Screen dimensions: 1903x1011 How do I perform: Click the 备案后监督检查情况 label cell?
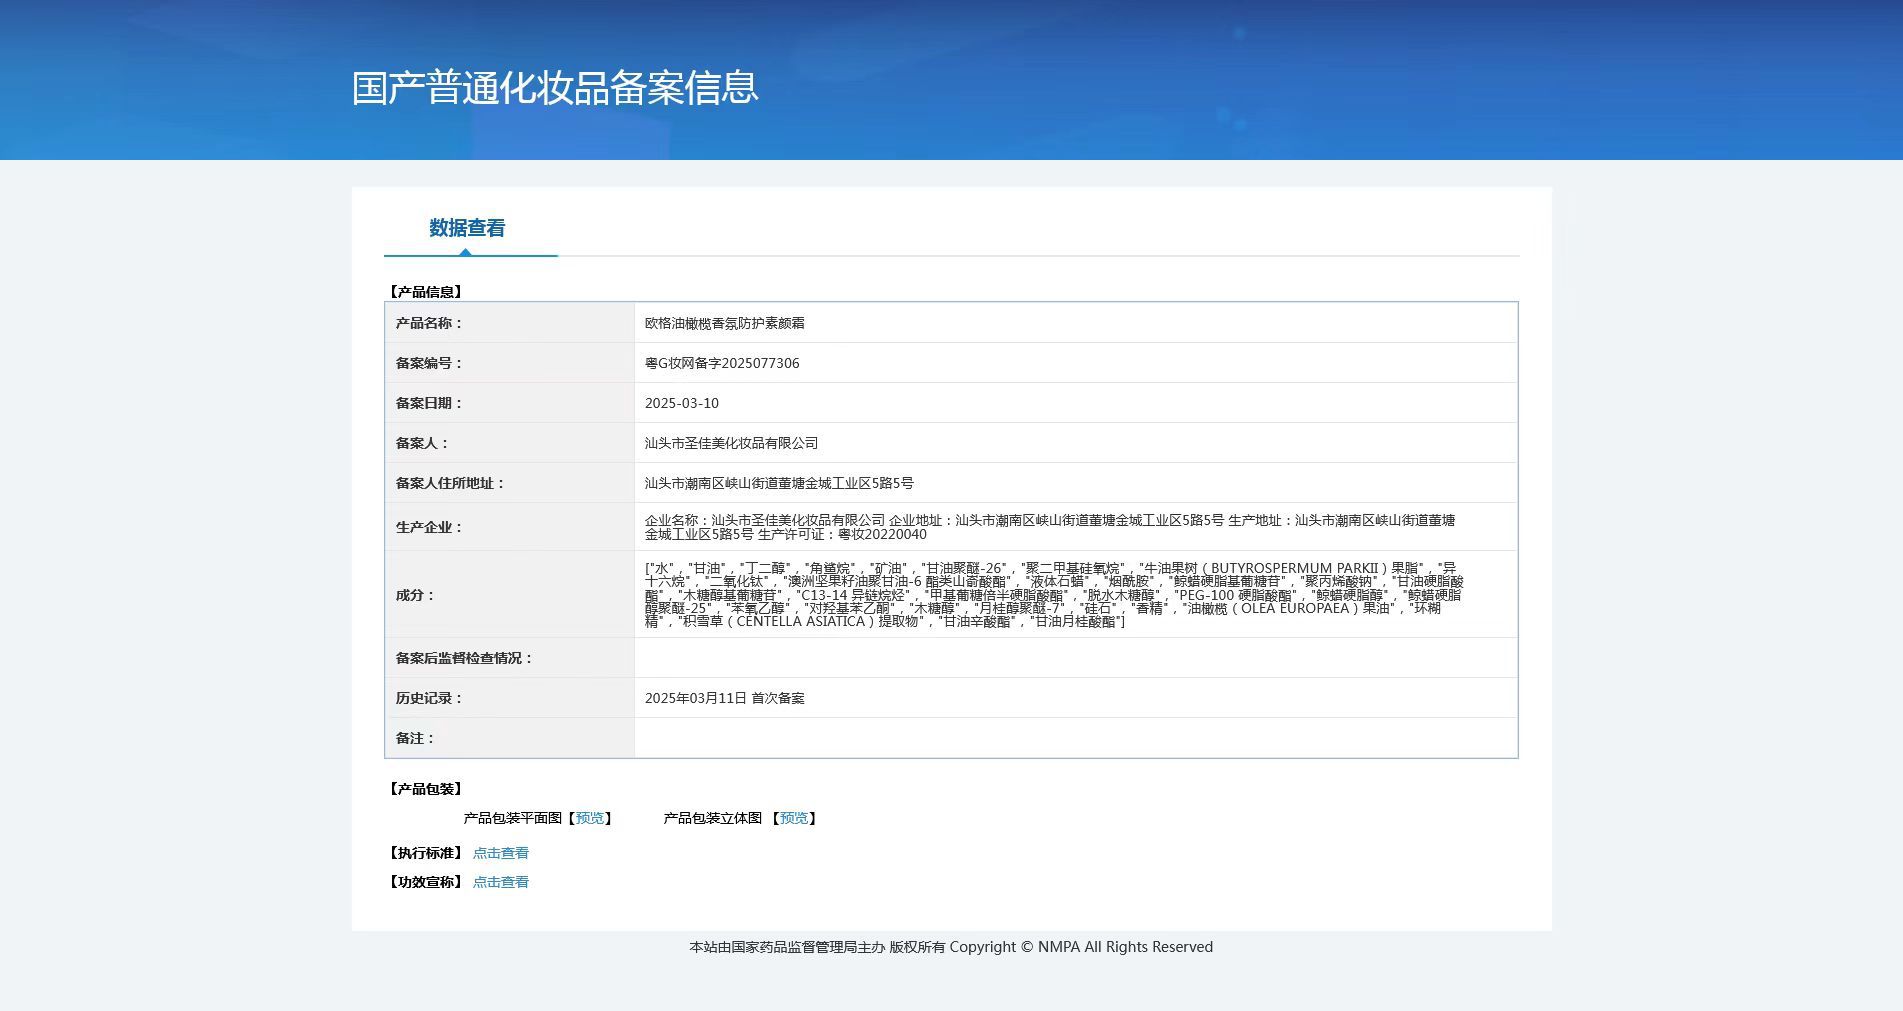coord(510,658)
